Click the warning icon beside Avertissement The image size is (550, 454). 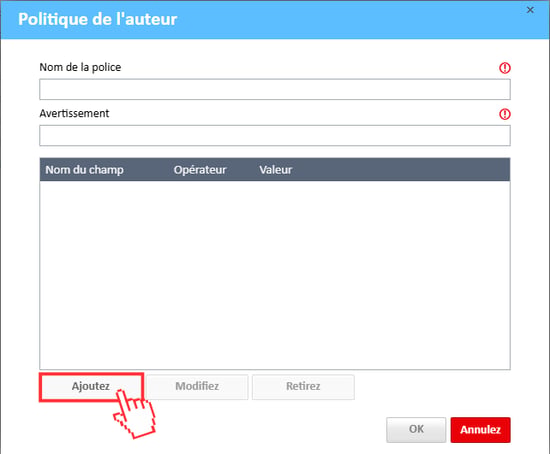tap(505, 114)
